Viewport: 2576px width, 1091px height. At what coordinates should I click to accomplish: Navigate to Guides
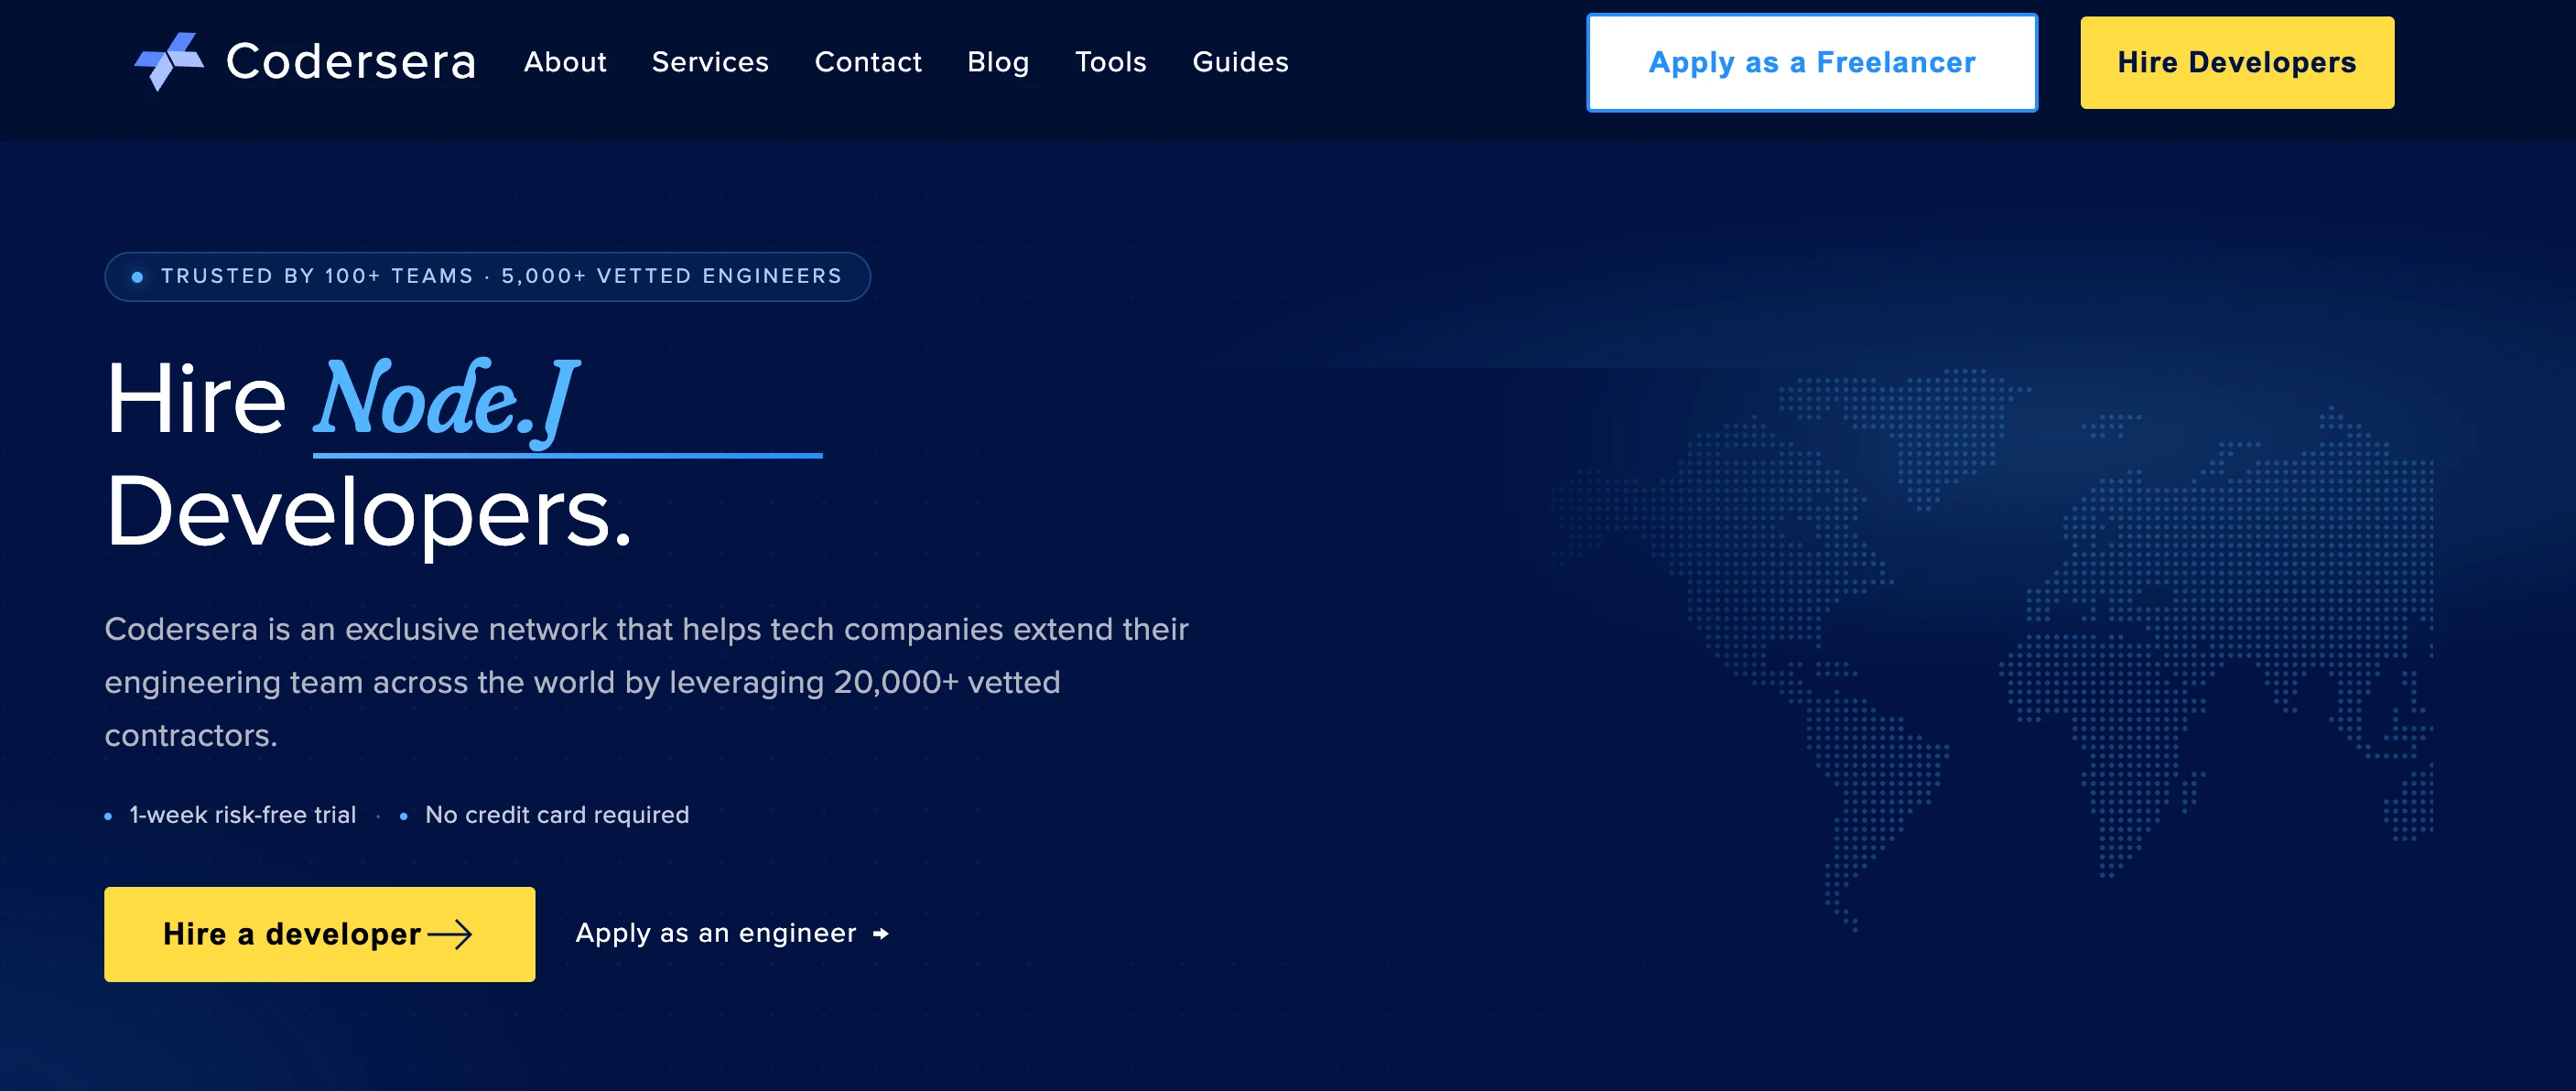click(1240, 62)
